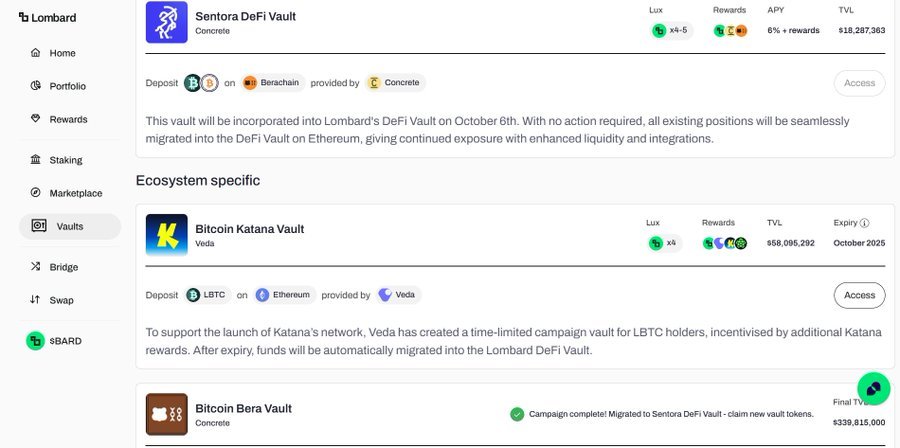
Task: Click the disabled Access button for Sentora Vault
Action: [859, 83]
